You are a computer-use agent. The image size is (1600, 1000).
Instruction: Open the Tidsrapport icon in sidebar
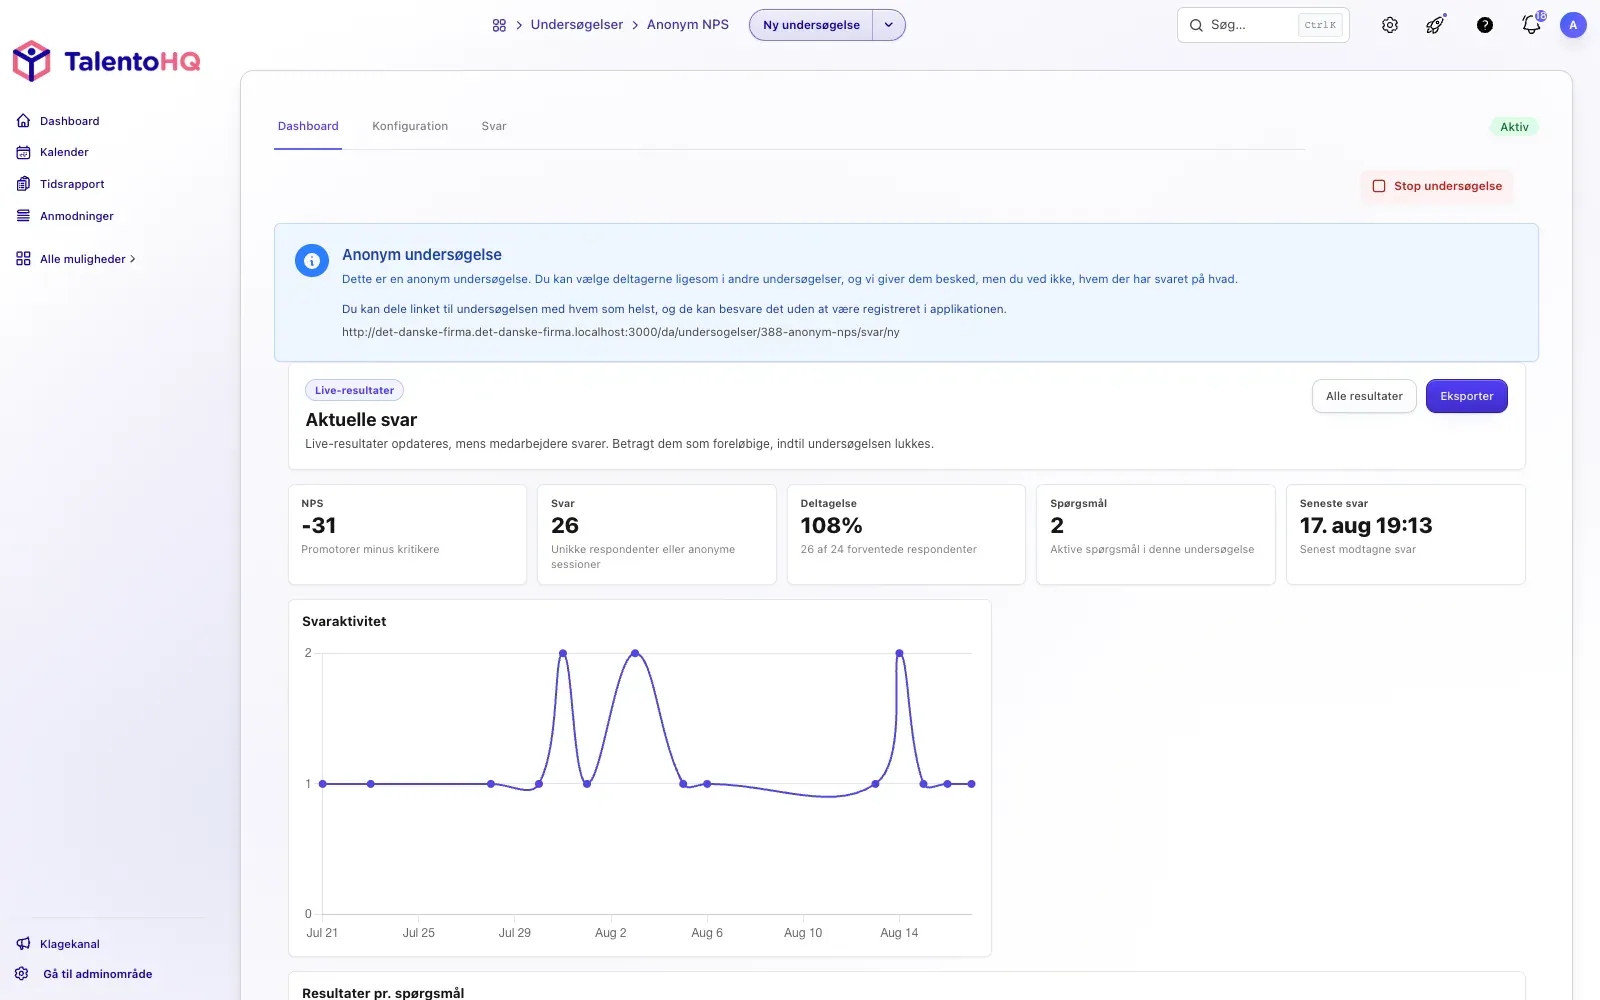coord(23,184)
